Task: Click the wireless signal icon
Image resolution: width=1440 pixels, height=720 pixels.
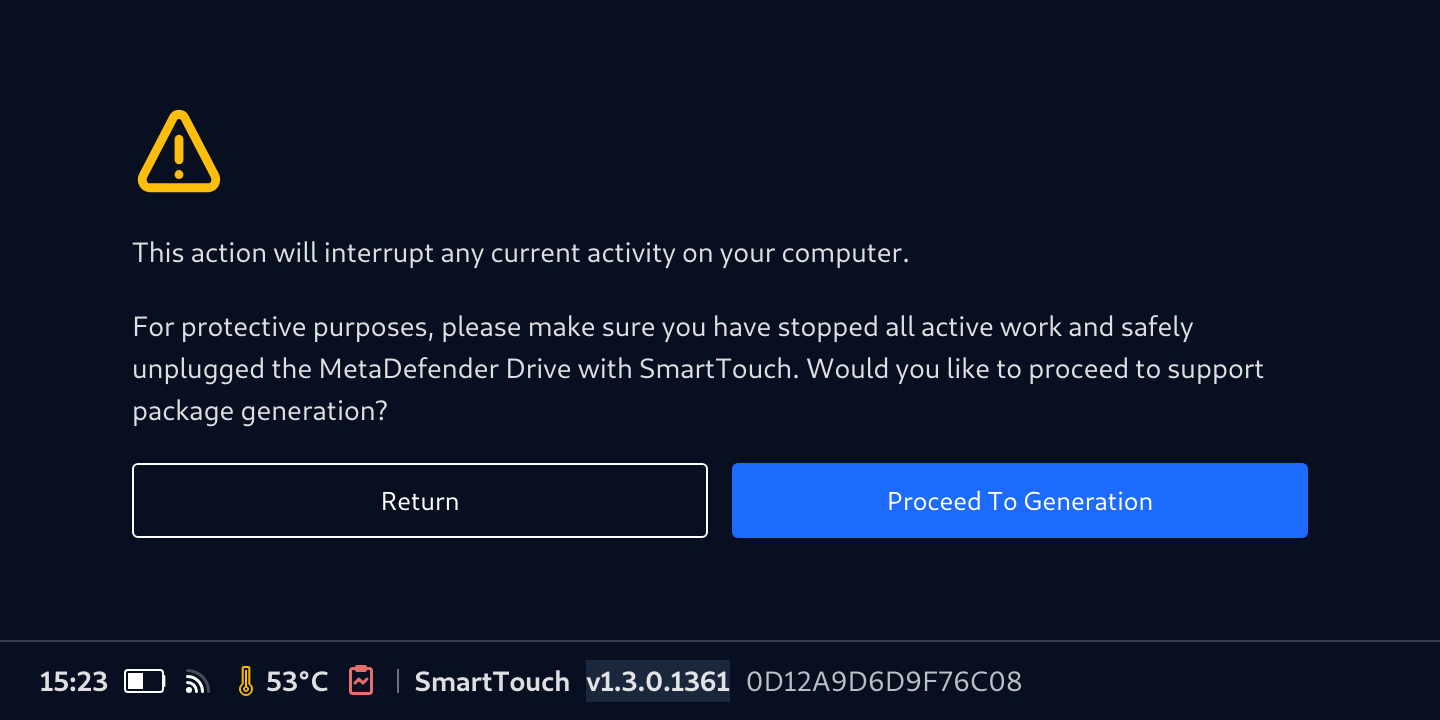Action: click(197, 683)
